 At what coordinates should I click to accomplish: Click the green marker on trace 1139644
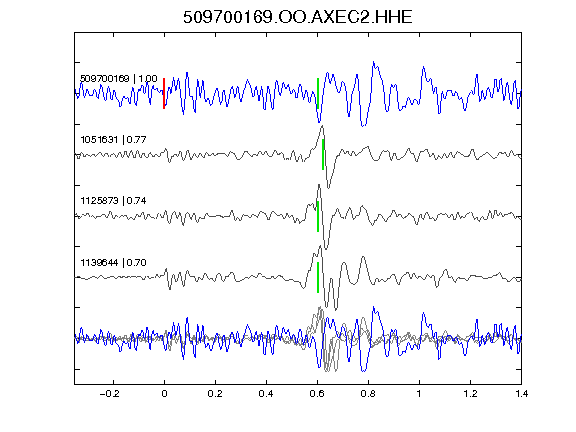318,277
